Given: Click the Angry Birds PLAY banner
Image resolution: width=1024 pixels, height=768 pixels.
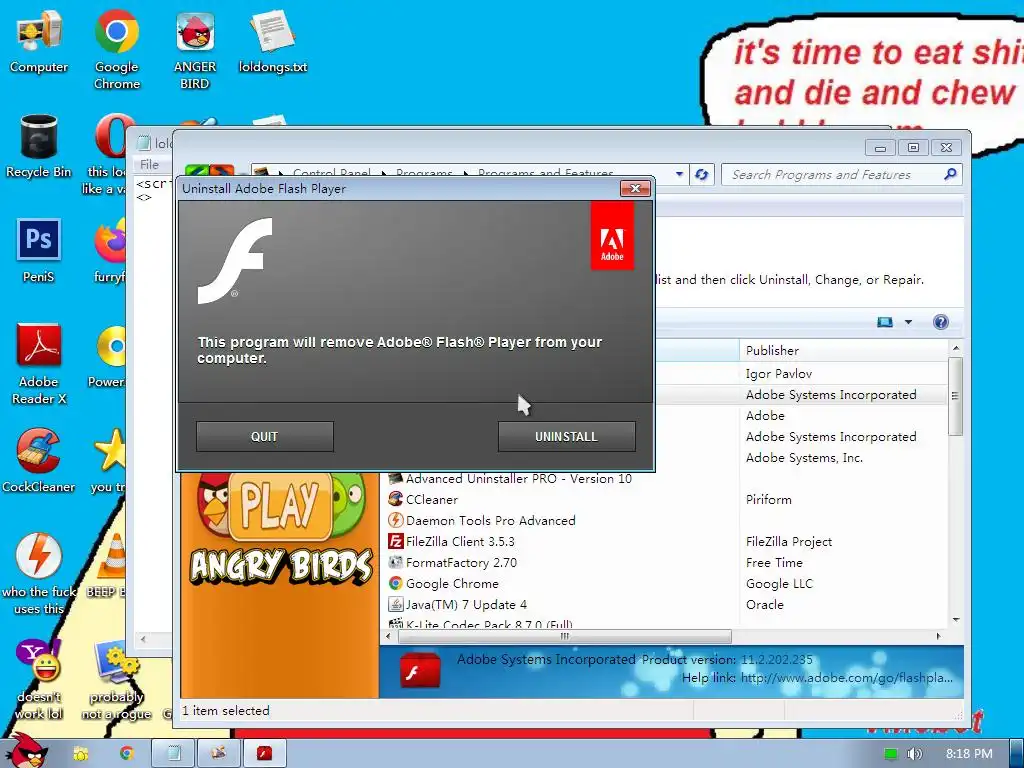Looking at the screenshot, I should (x=280, y=506).
